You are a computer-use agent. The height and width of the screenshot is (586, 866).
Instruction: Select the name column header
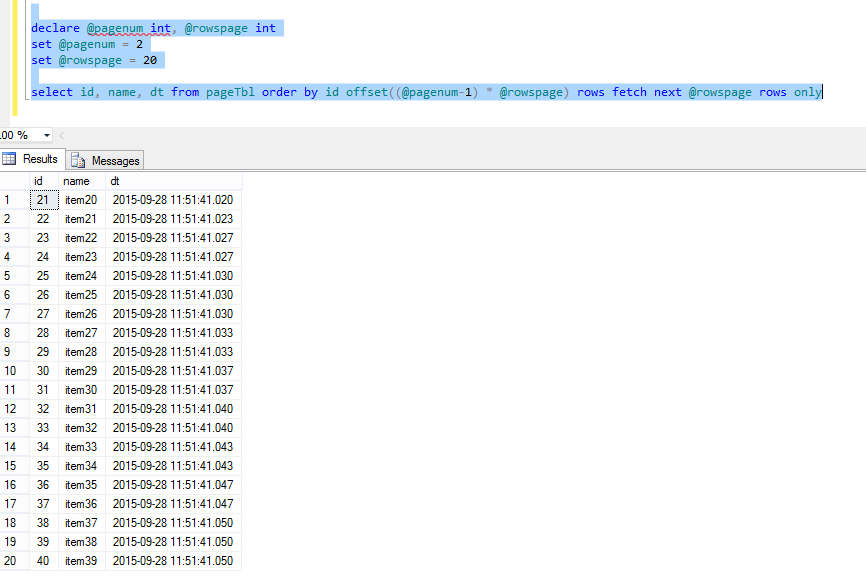click(76, 181)
